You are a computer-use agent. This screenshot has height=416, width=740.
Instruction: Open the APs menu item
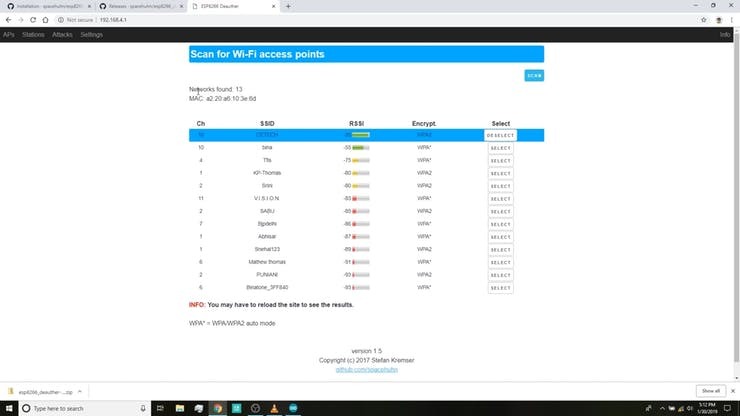tap(8, 34)
